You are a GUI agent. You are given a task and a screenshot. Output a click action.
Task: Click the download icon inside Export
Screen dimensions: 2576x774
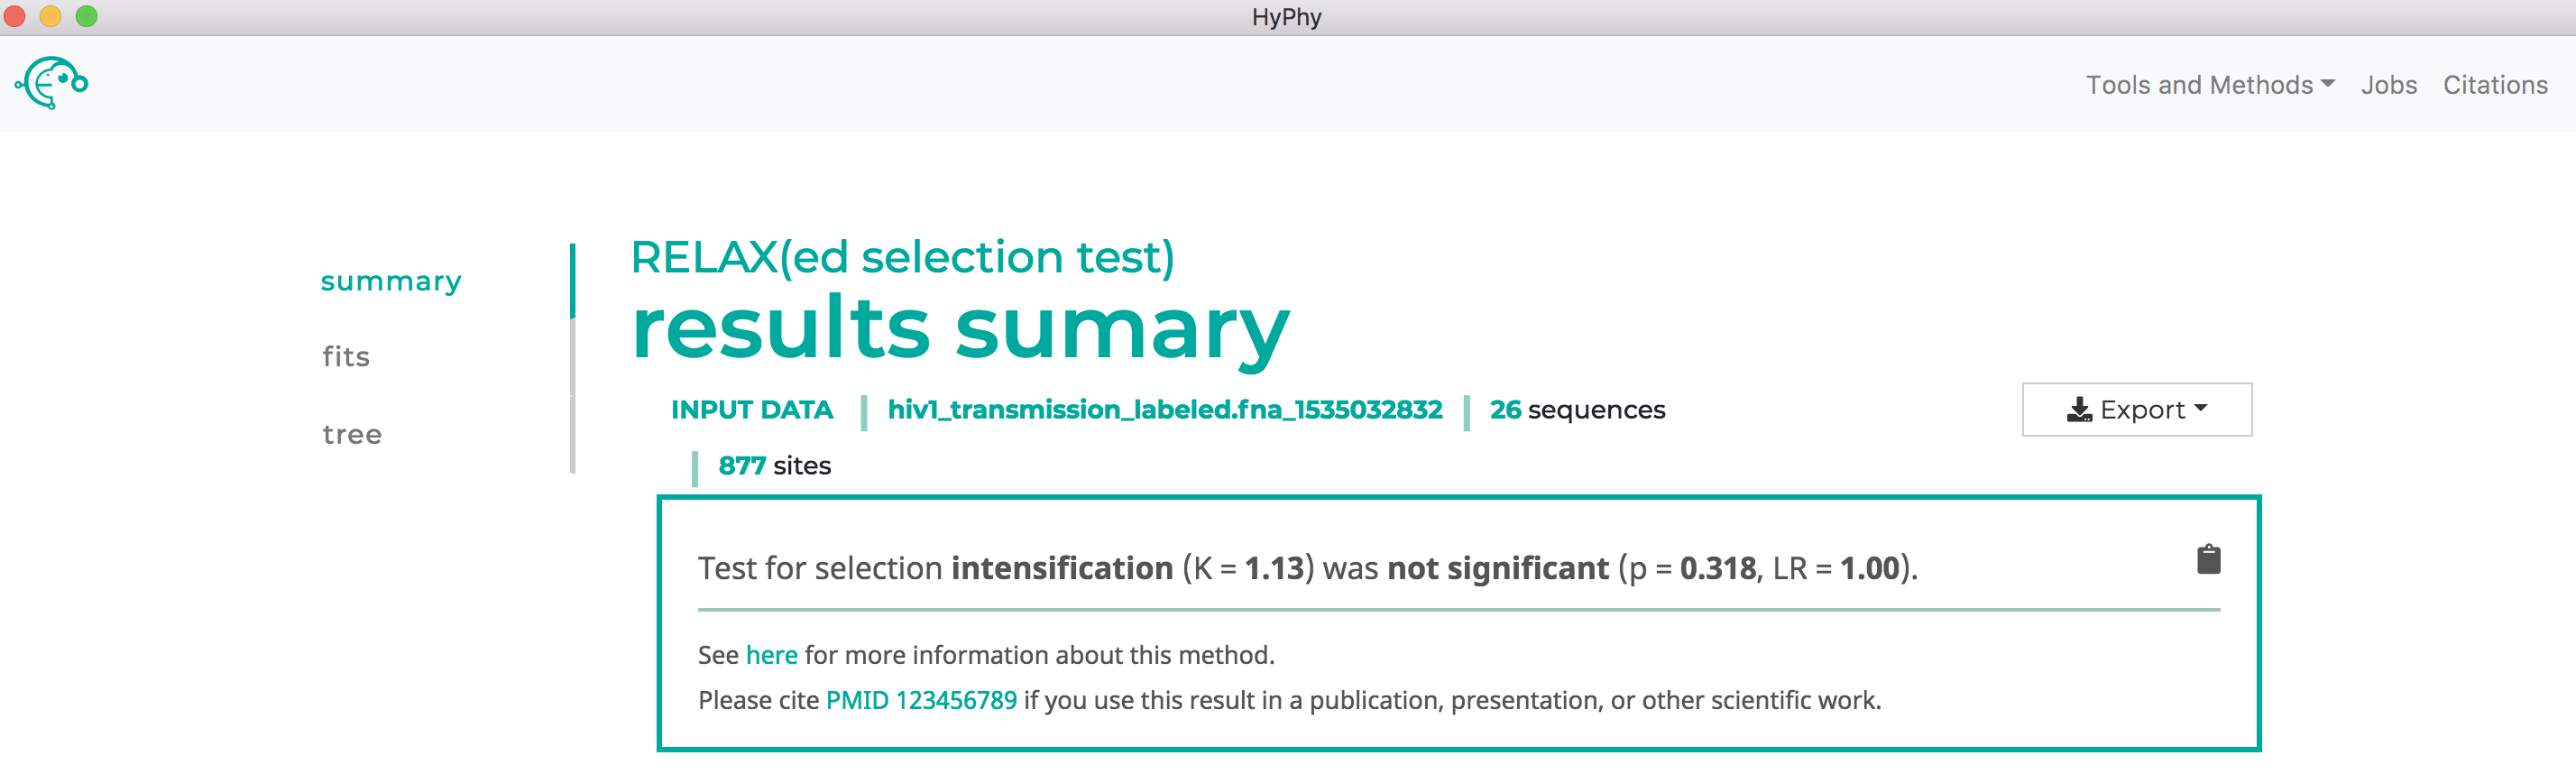(x=2079, y=410)
